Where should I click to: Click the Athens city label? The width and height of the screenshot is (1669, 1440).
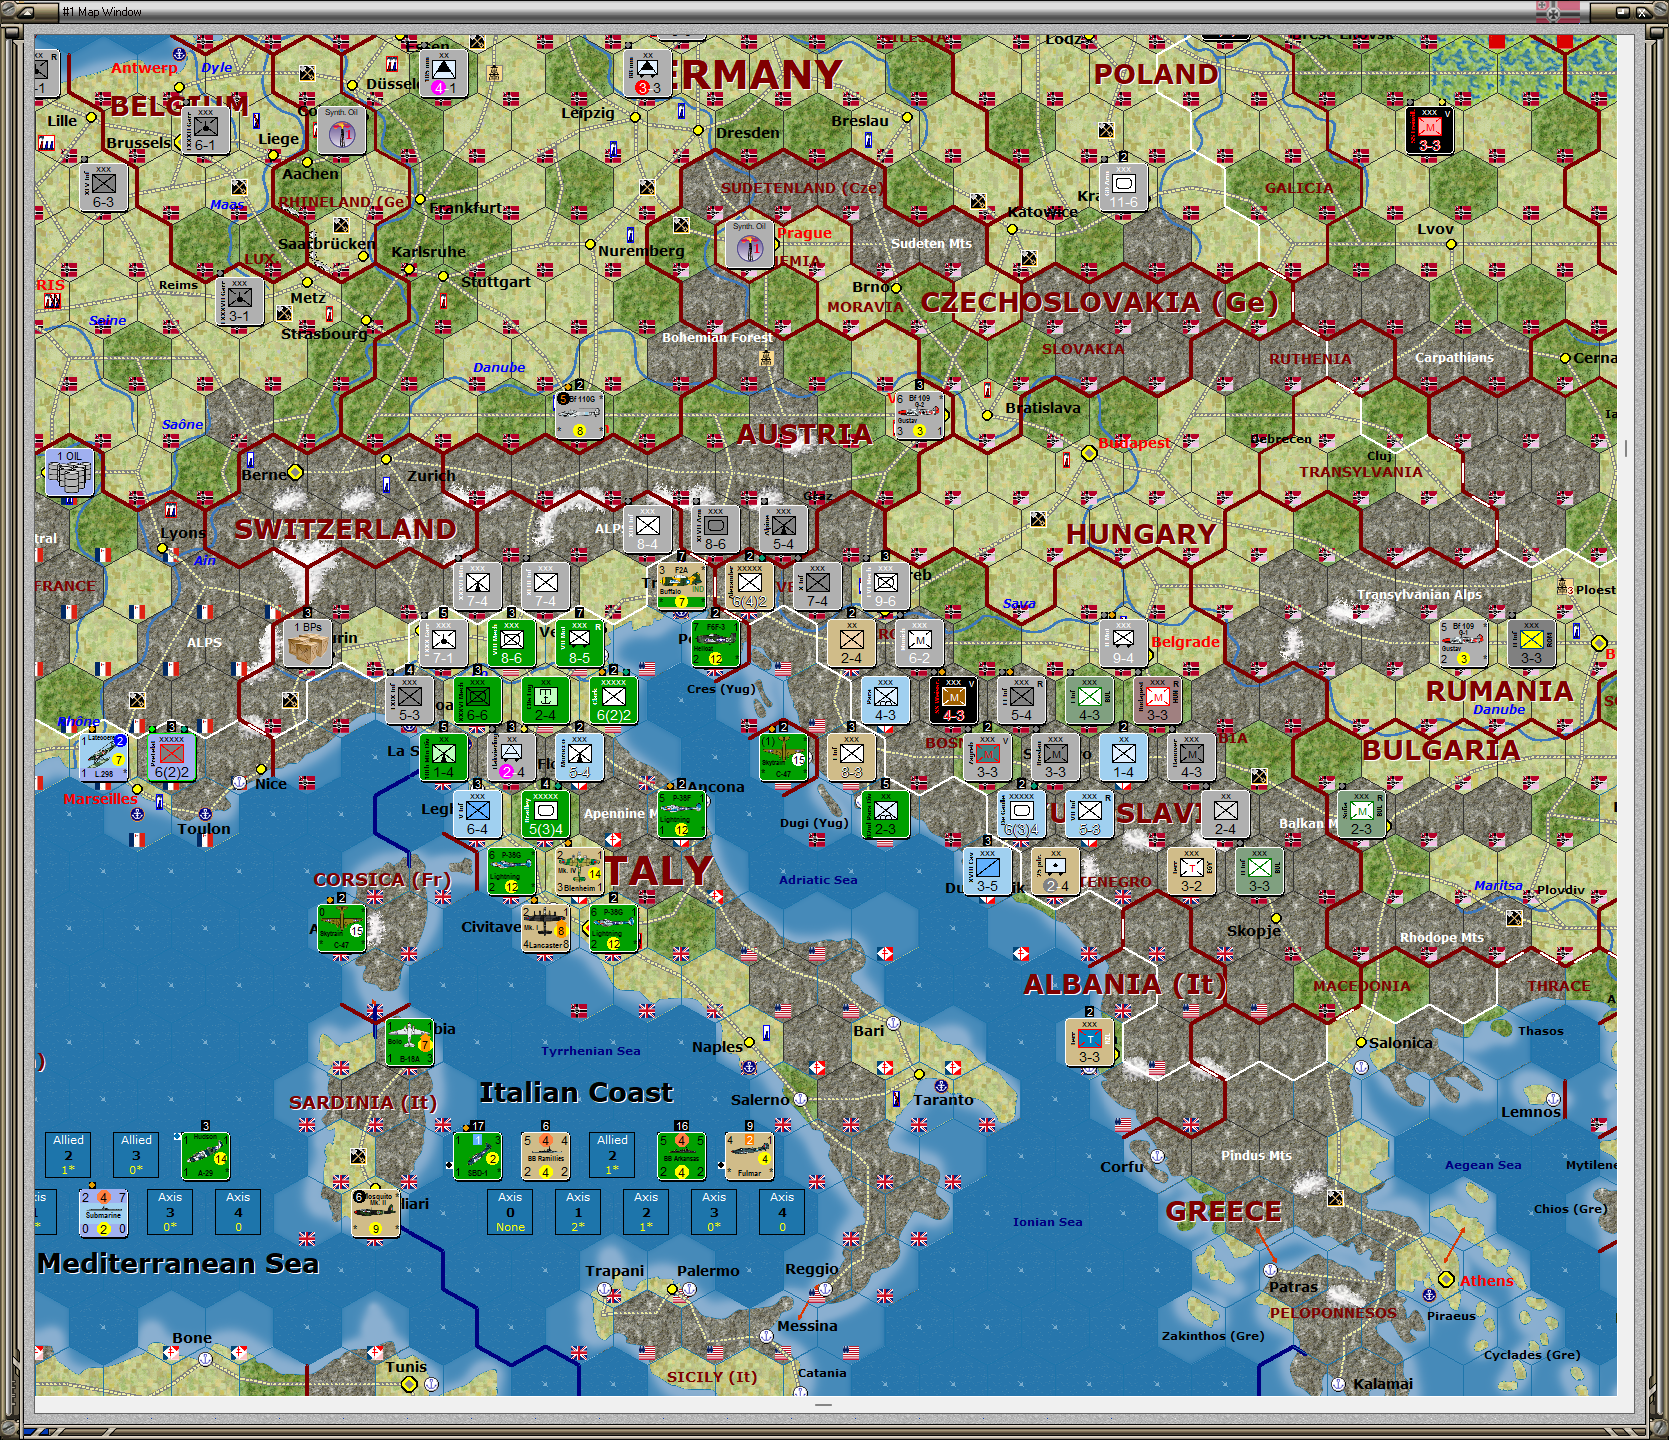[1486, 1280]
